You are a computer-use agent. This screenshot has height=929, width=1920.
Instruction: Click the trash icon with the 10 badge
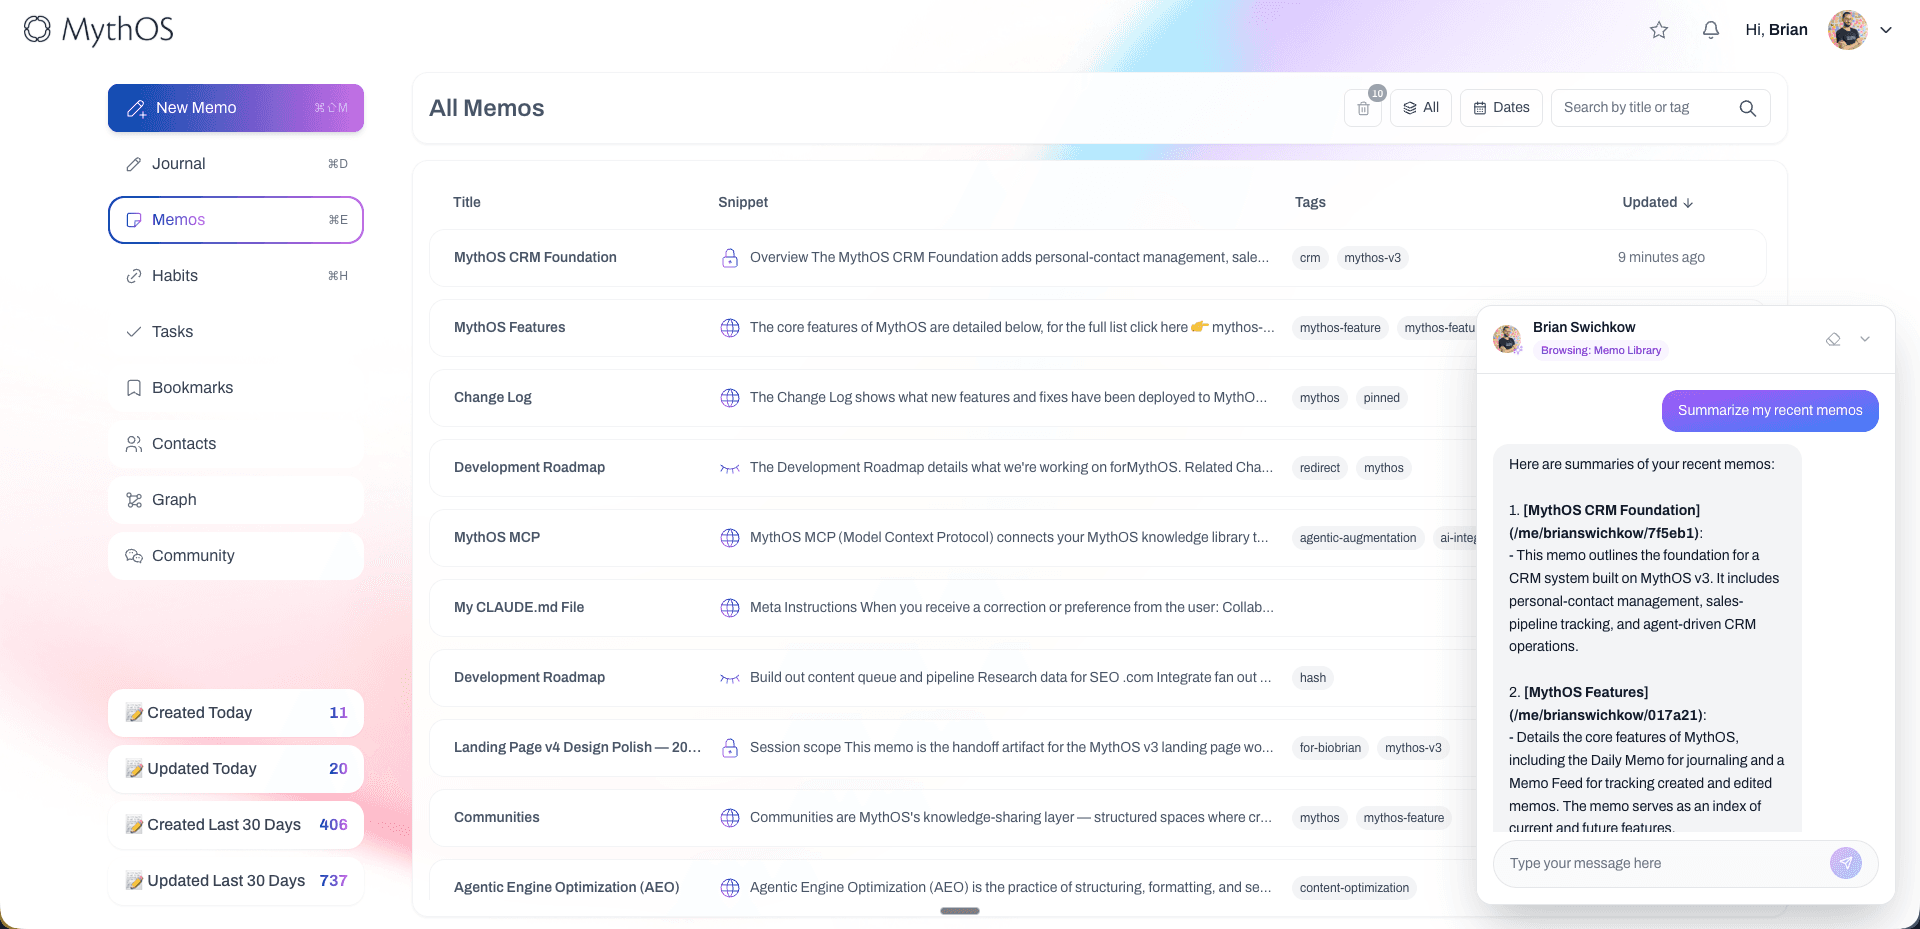(x=1363, y=108)
